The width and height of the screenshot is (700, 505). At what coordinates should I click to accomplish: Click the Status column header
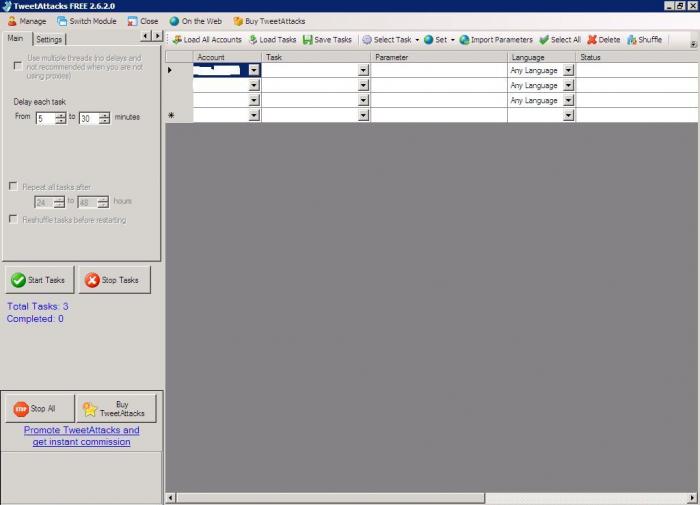point(638,57)
